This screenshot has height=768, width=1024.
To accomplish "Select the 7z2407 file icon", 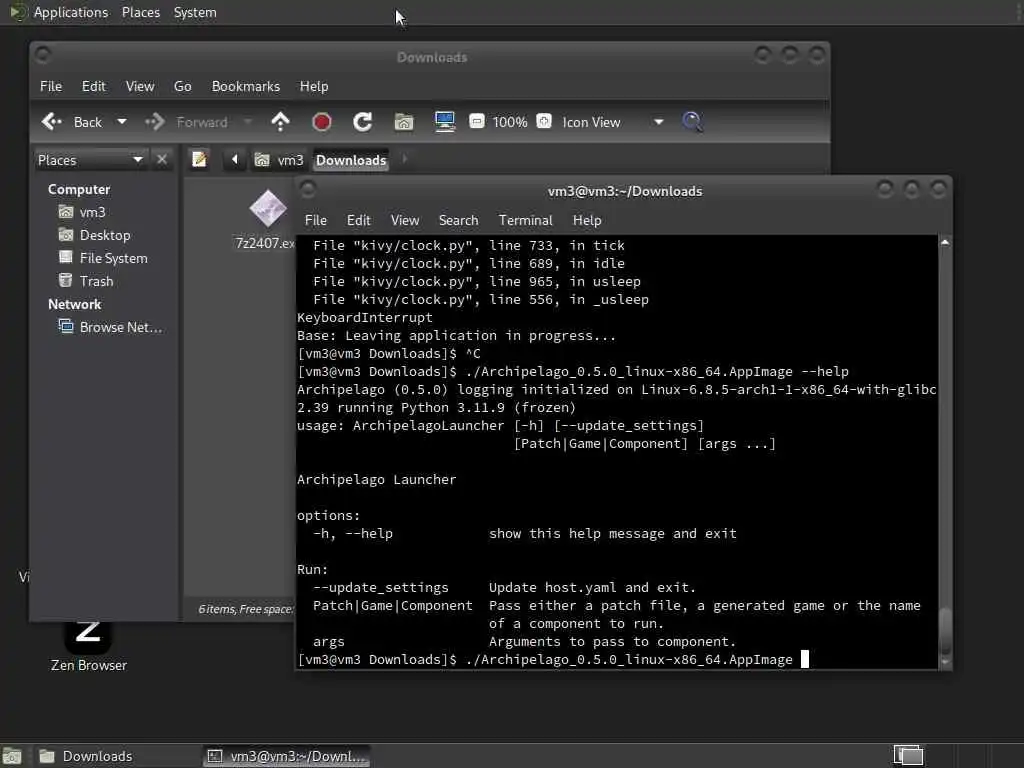I will tap(268, 209).
